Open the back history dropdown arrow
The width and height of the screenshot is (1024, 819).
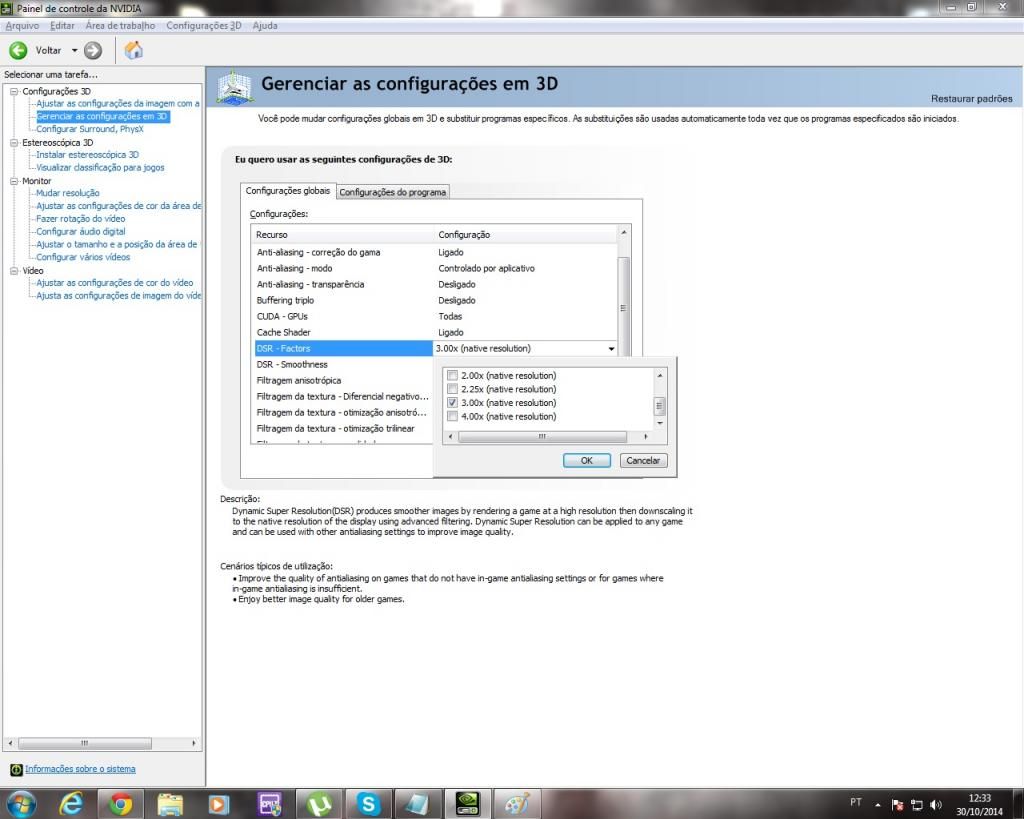point(74,50)
